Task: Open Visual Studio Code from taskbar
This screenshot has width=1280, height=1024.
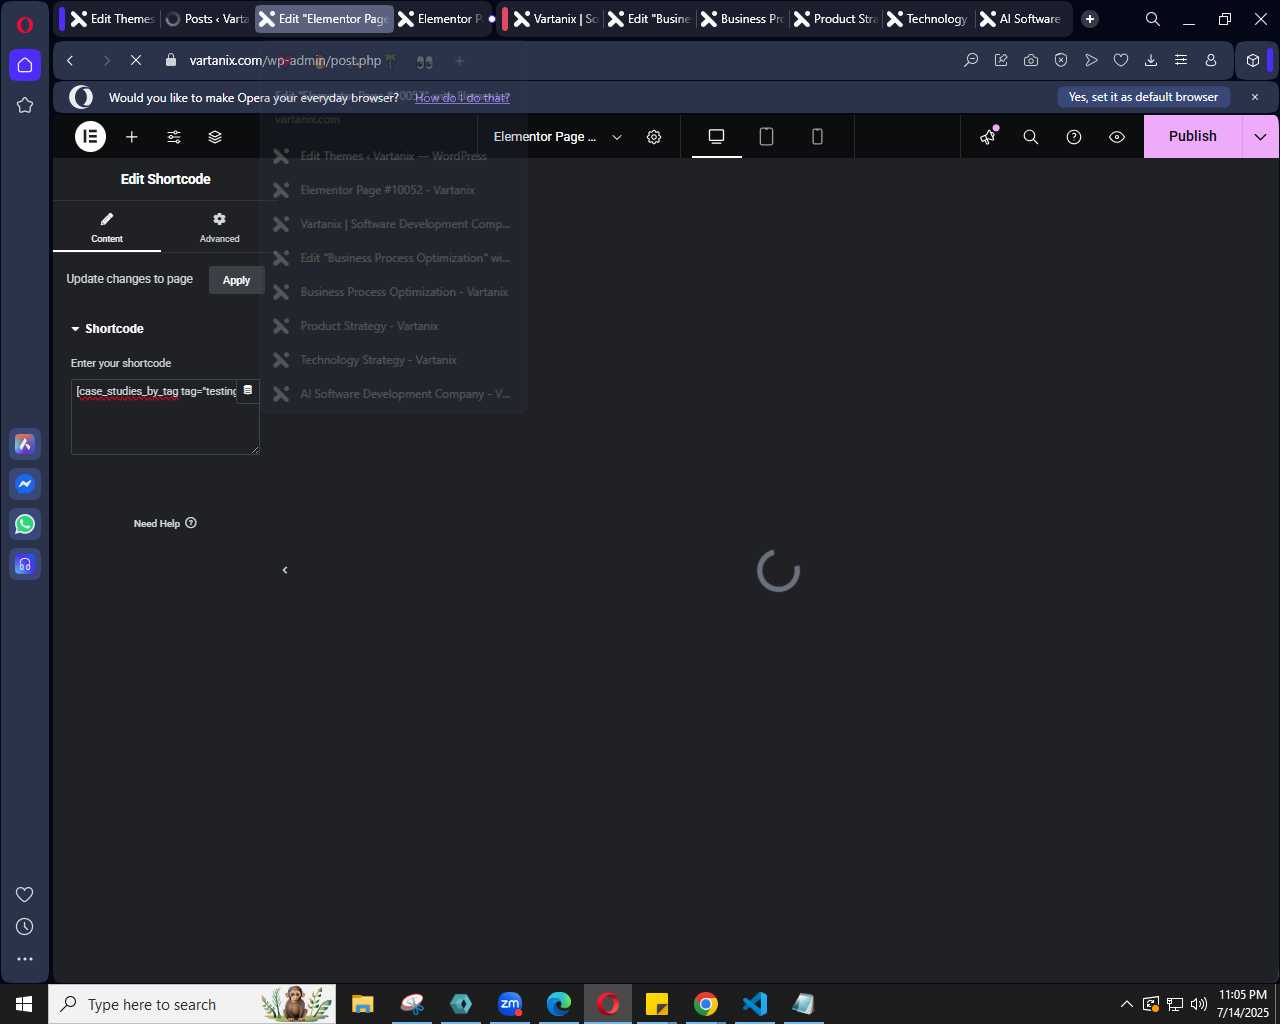Action: [755, 1004]
